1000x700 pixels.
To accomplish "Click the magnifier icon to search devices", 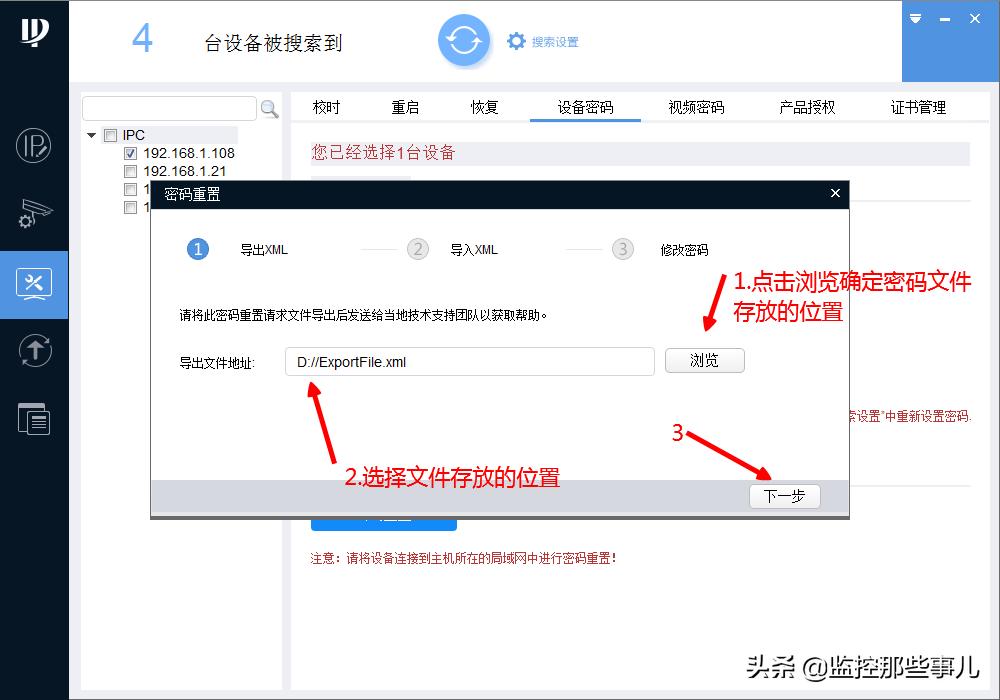I will [269, 109].
